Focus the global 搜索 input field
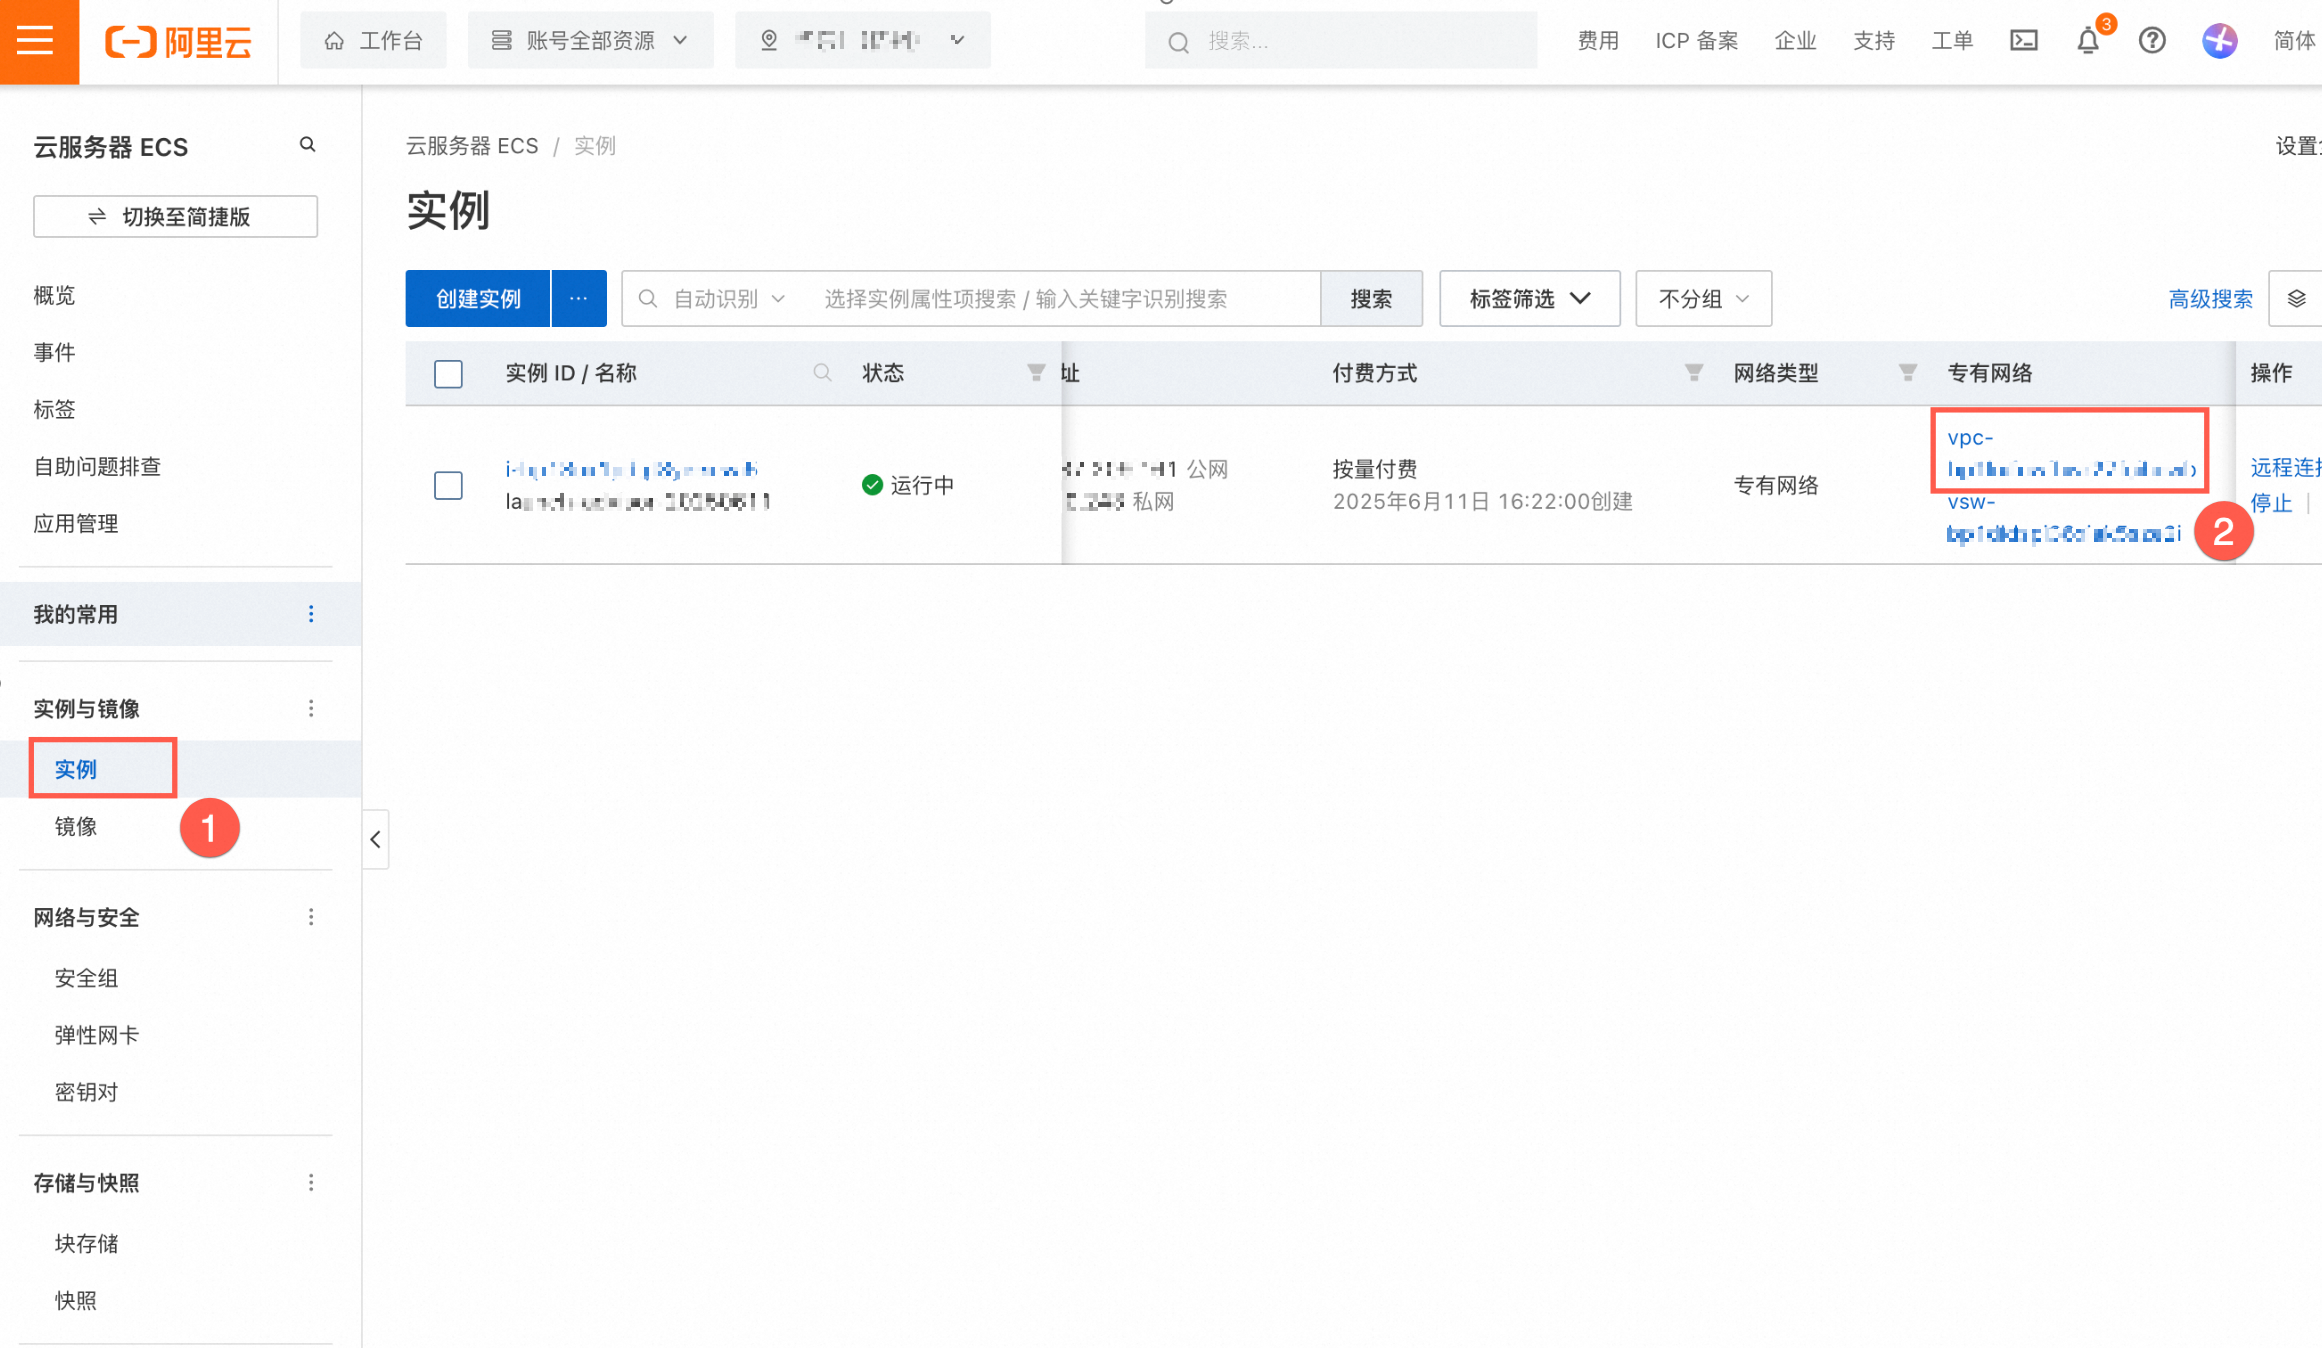 coord(1341,41)
